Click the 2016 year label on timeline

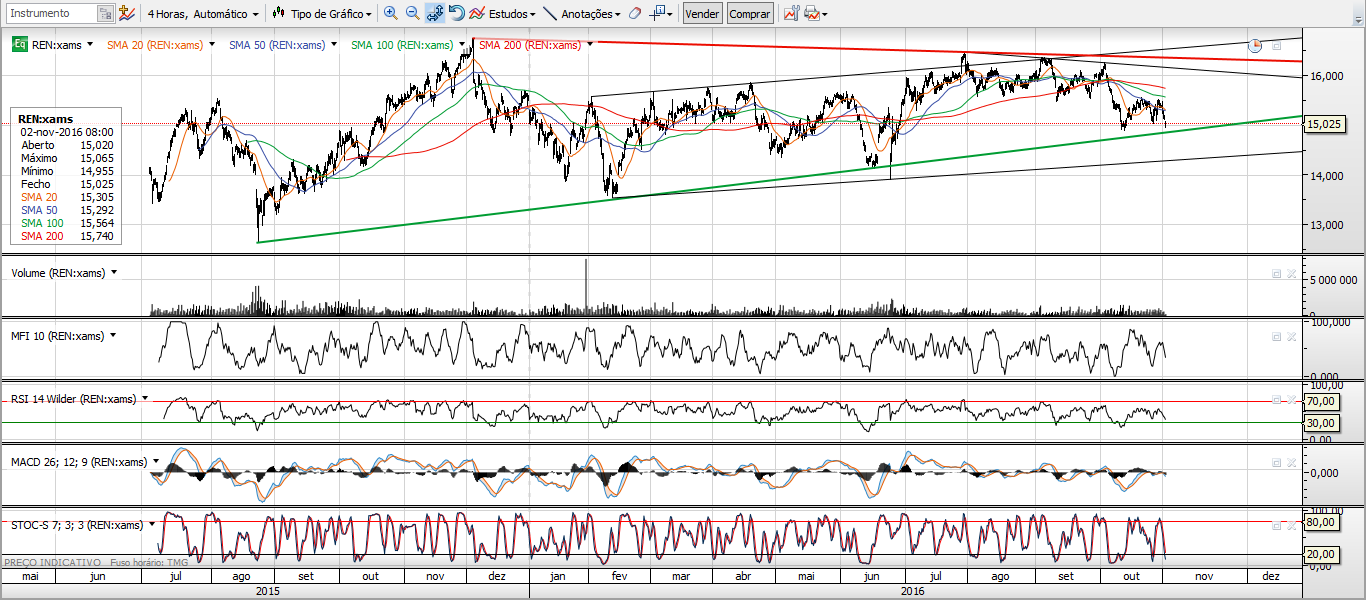[913, 591]
